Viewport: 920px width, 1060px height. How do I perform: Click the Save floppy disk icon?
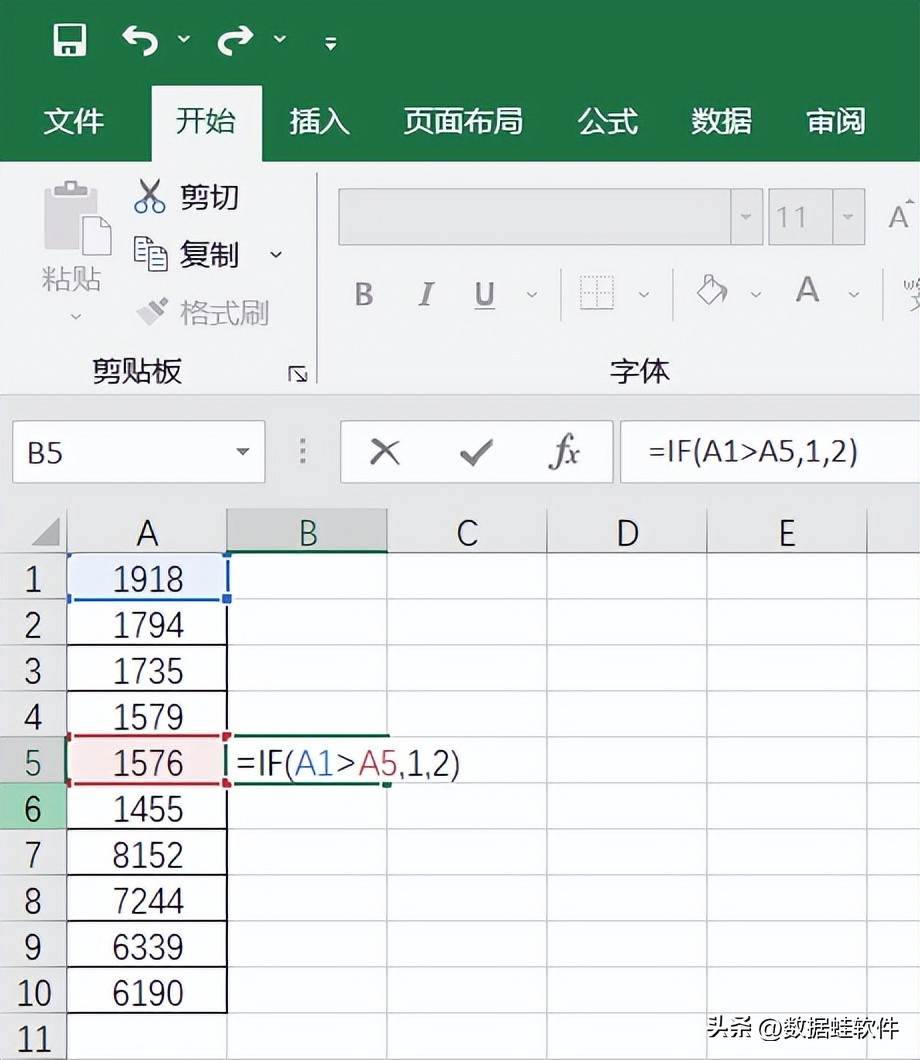[x=69, y=40]
